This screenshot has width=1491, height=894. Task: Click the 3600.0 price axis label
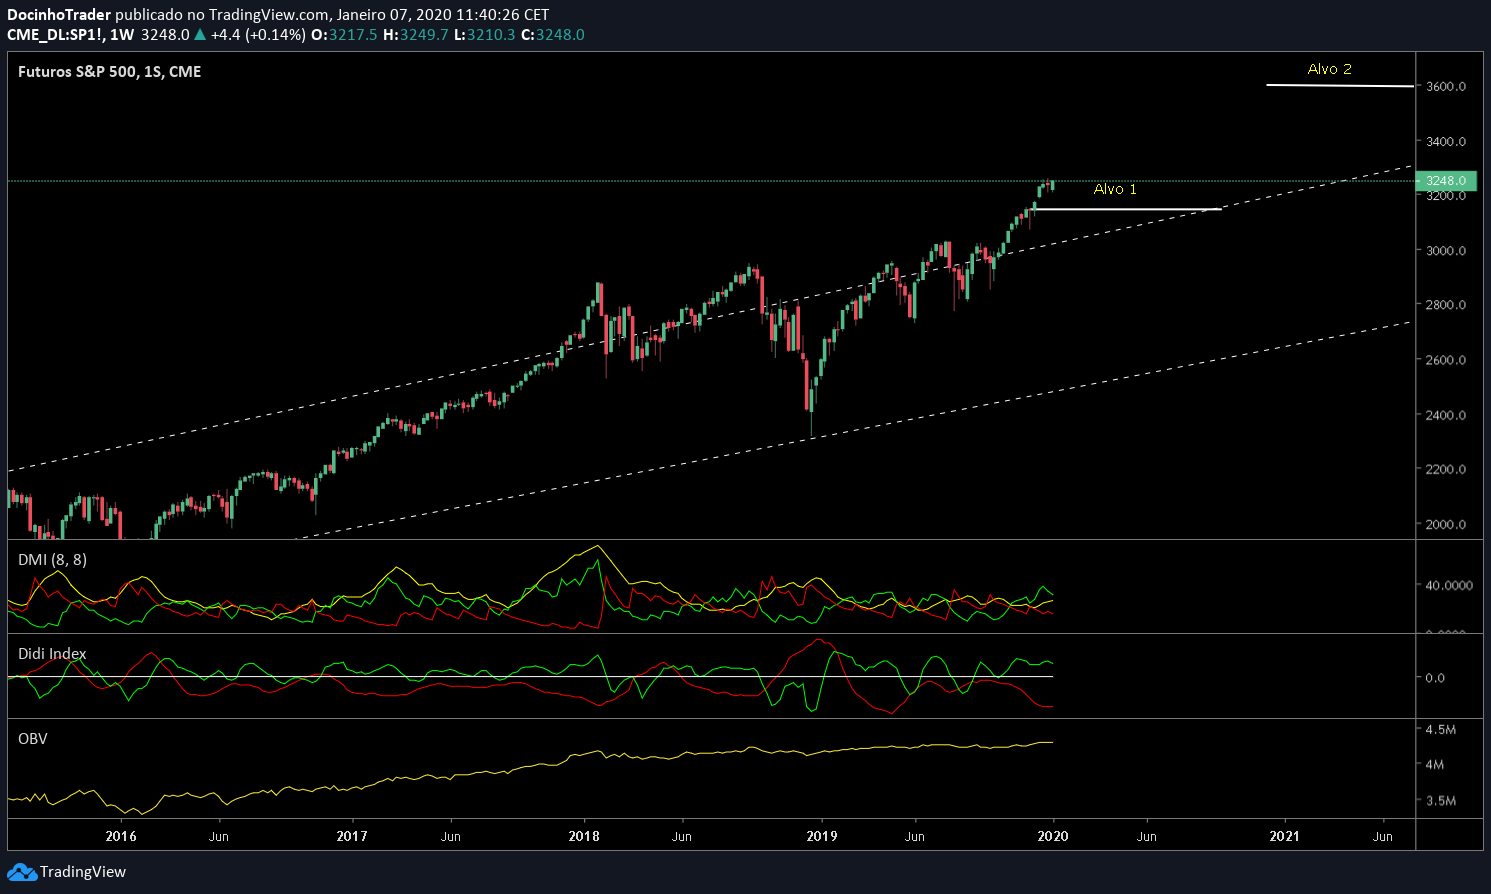point(1446,87)
